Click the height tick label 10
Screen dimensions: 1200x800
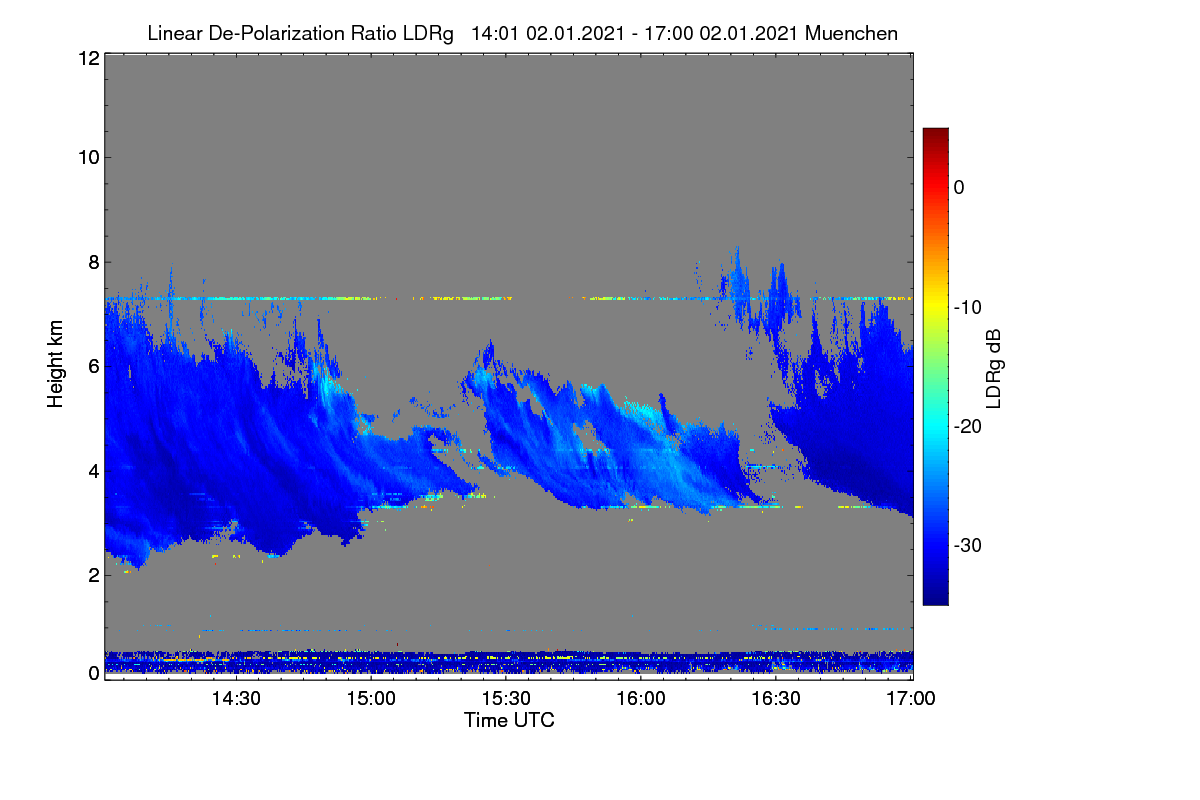click(87, 157)
